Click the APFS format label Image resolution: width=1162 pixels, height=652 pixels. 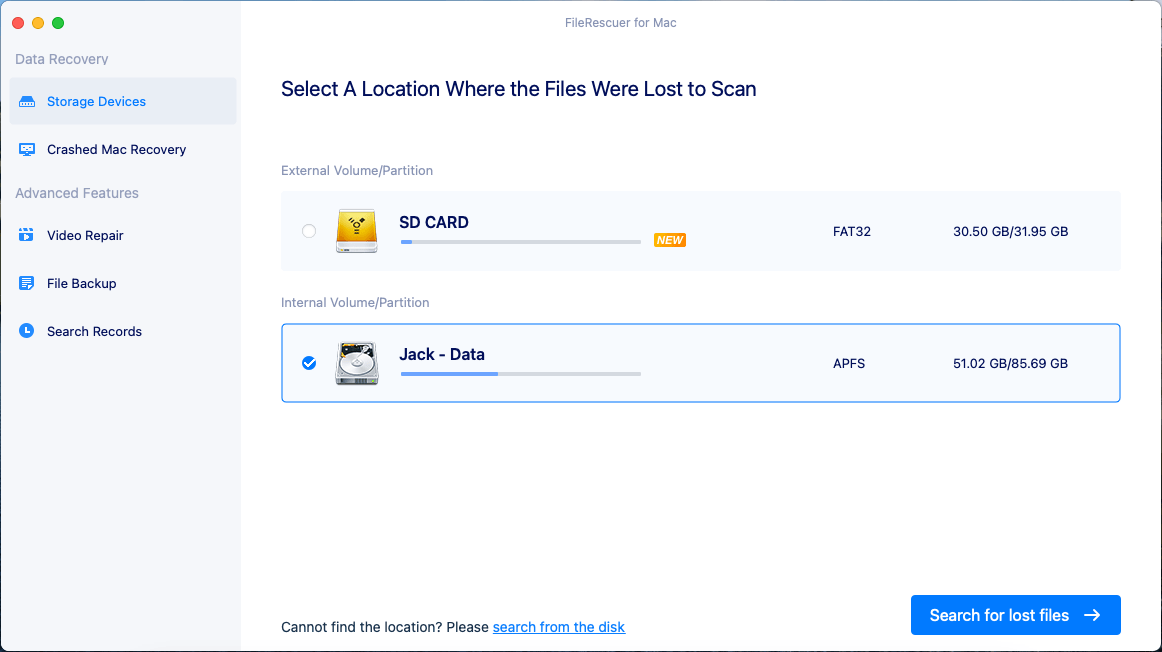click(x=849, y=363)
